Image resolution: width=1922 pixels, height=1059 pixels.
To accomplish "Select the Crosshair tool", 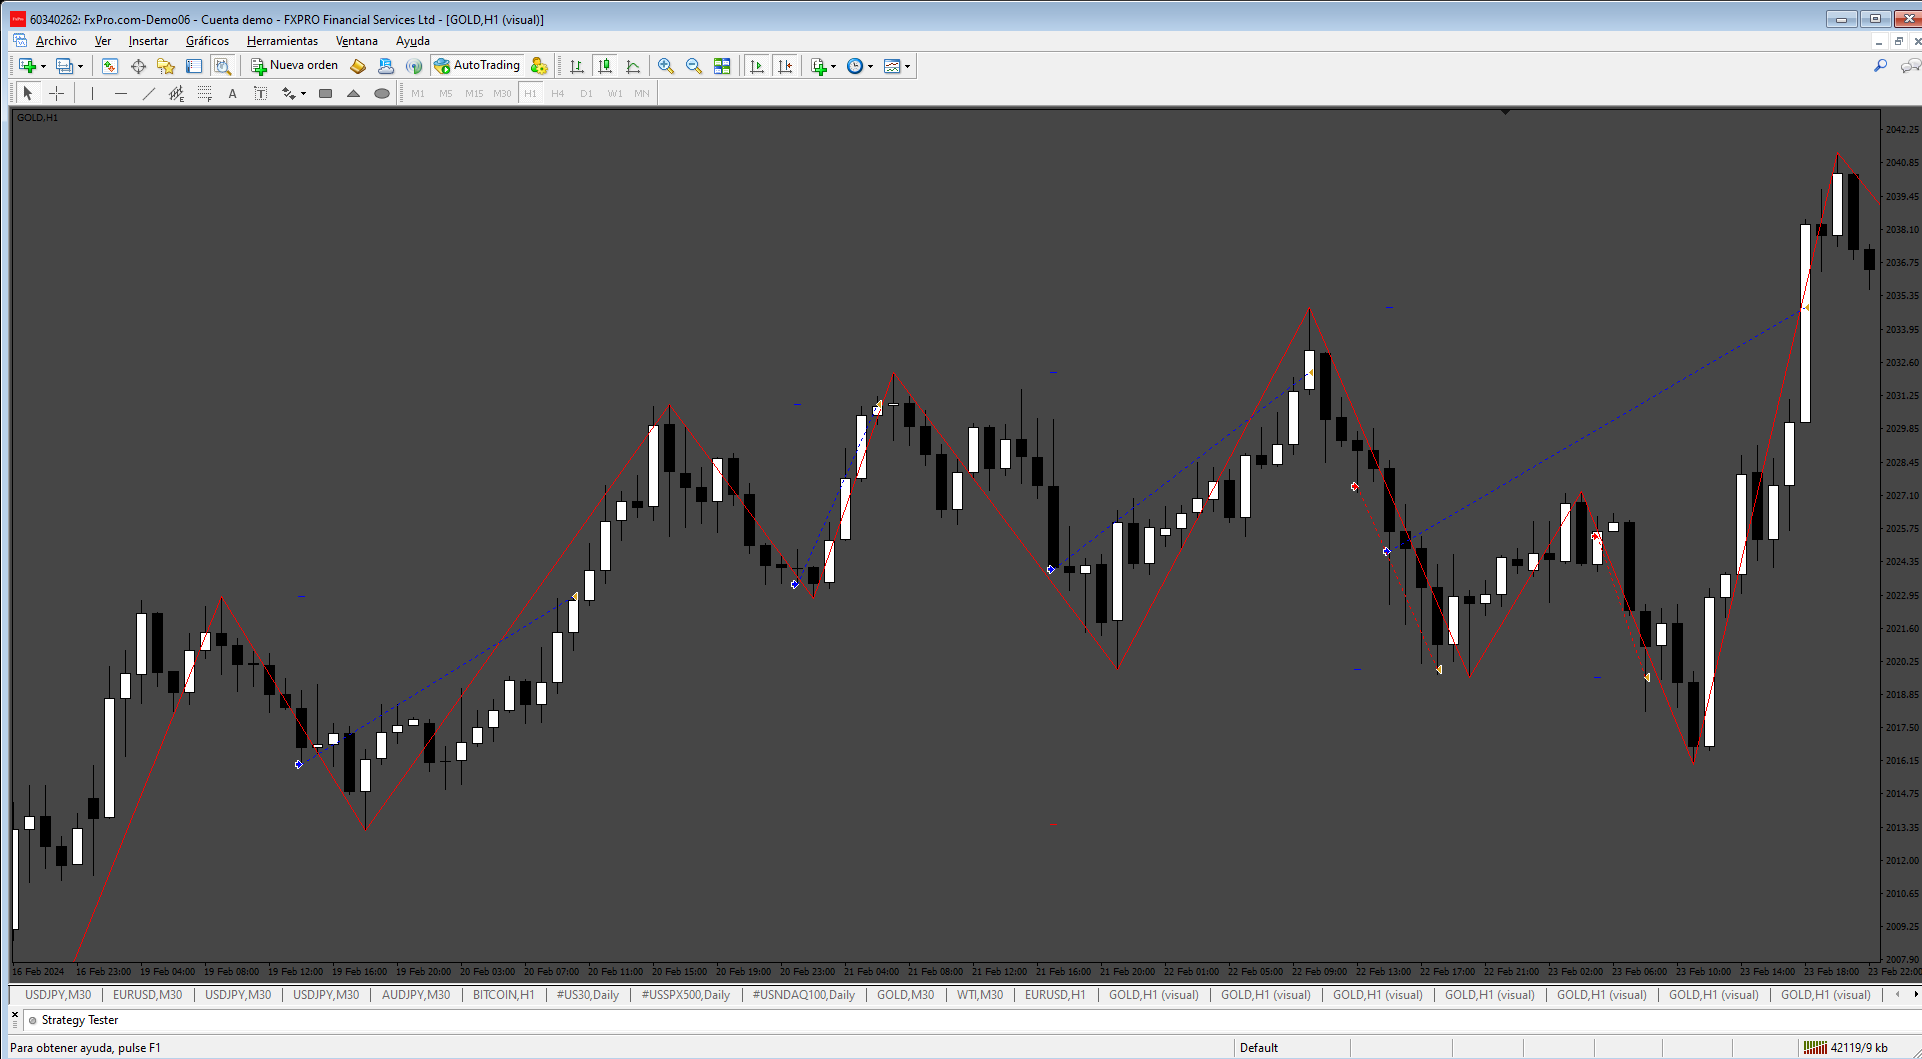I will pos(57,93).
